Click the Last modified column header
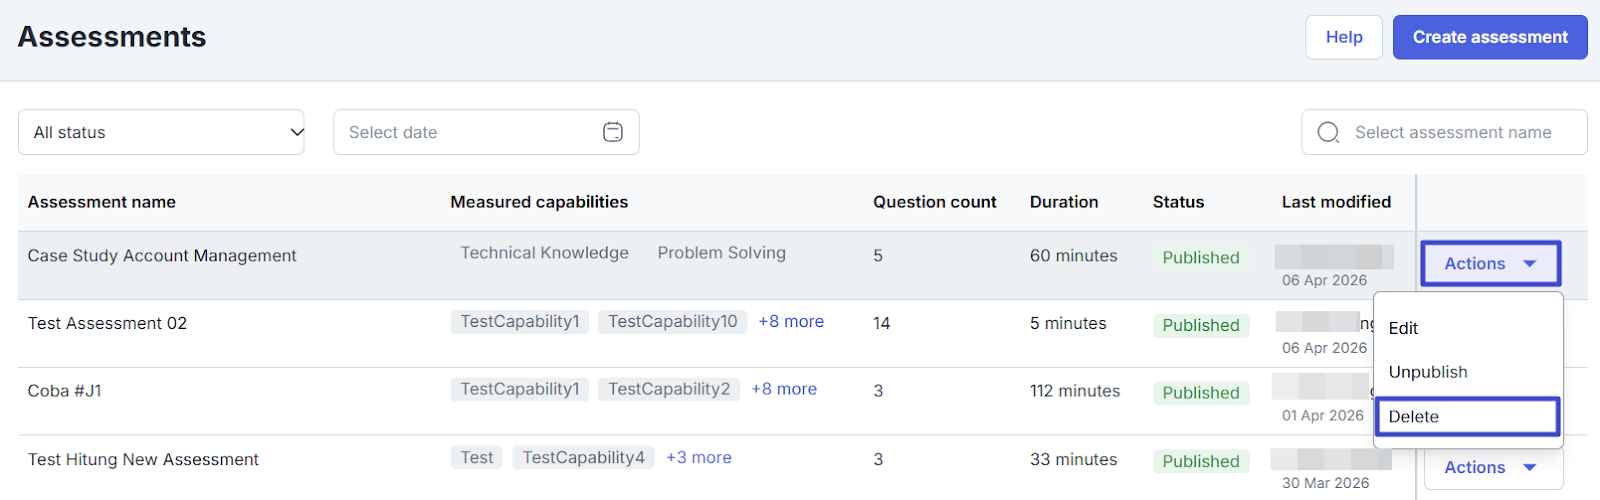 tap(1336, 202)
